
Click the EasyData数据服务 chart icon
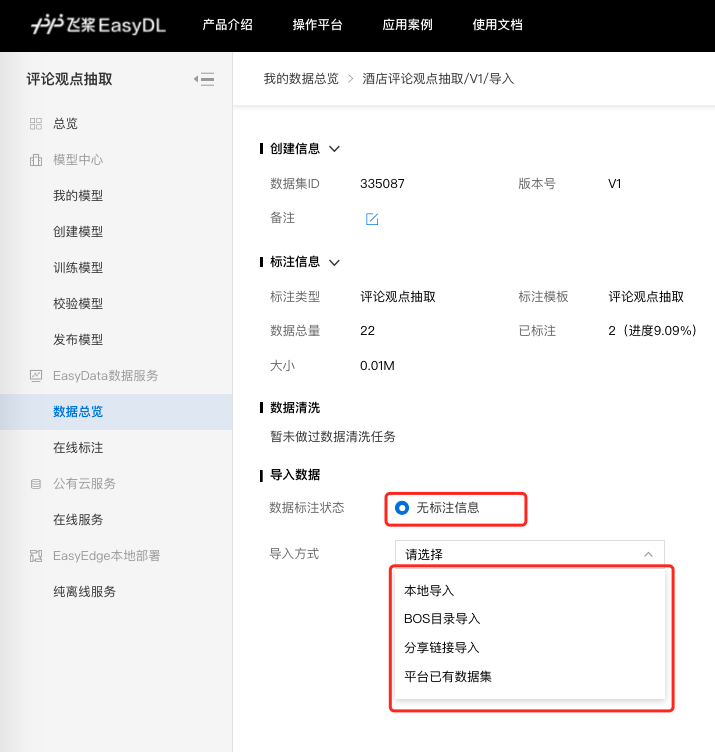pos(35,376)
